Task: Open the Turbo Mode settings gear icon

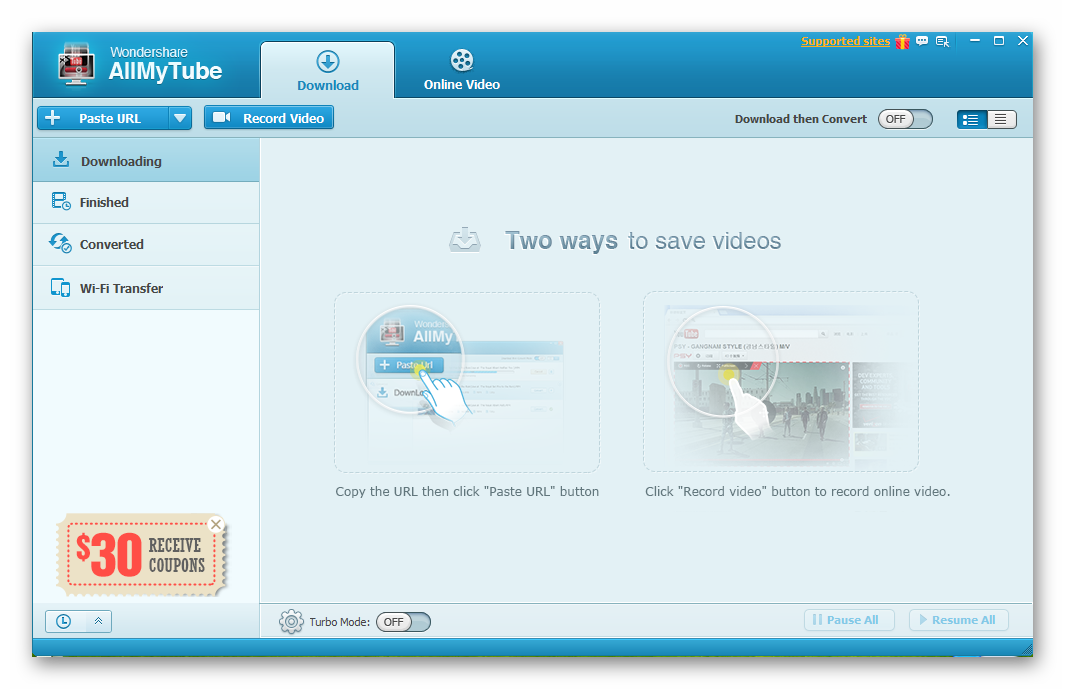Action: tap(291, 622)
